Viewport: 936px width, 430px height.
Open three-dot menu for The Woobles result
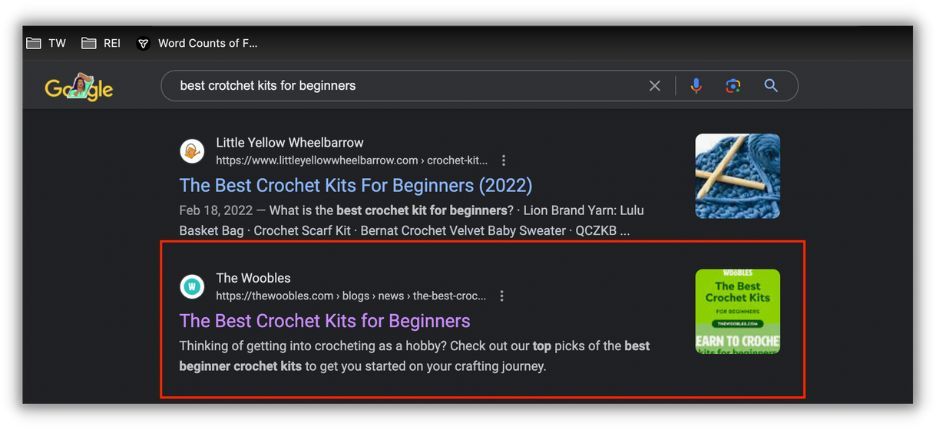[501, 296]
